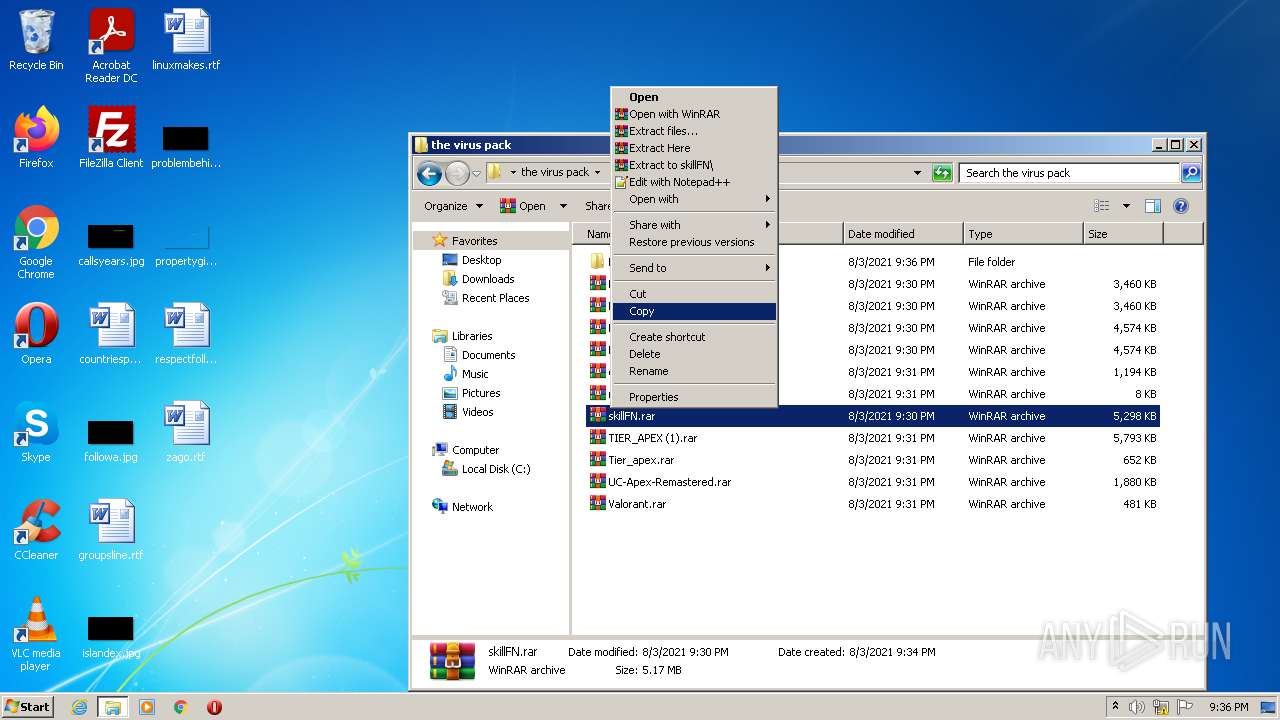The image size is (1280, 720).
Task: Open Downloads in navigation pane
Action: [488, 279]
